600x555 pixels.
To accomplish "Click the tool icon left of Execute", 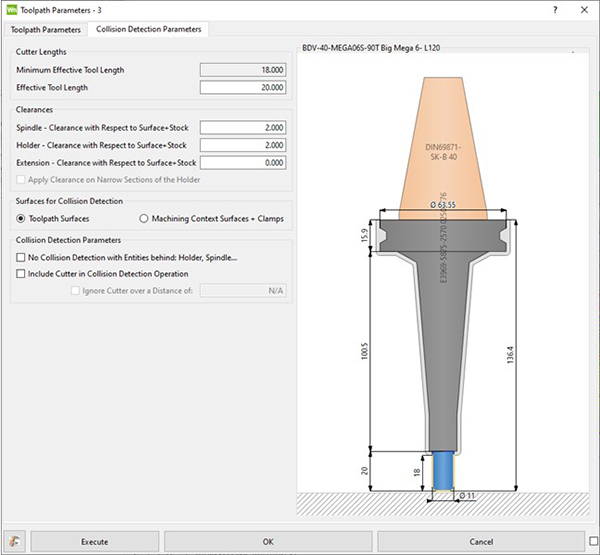I will click(x=14, y=541).
